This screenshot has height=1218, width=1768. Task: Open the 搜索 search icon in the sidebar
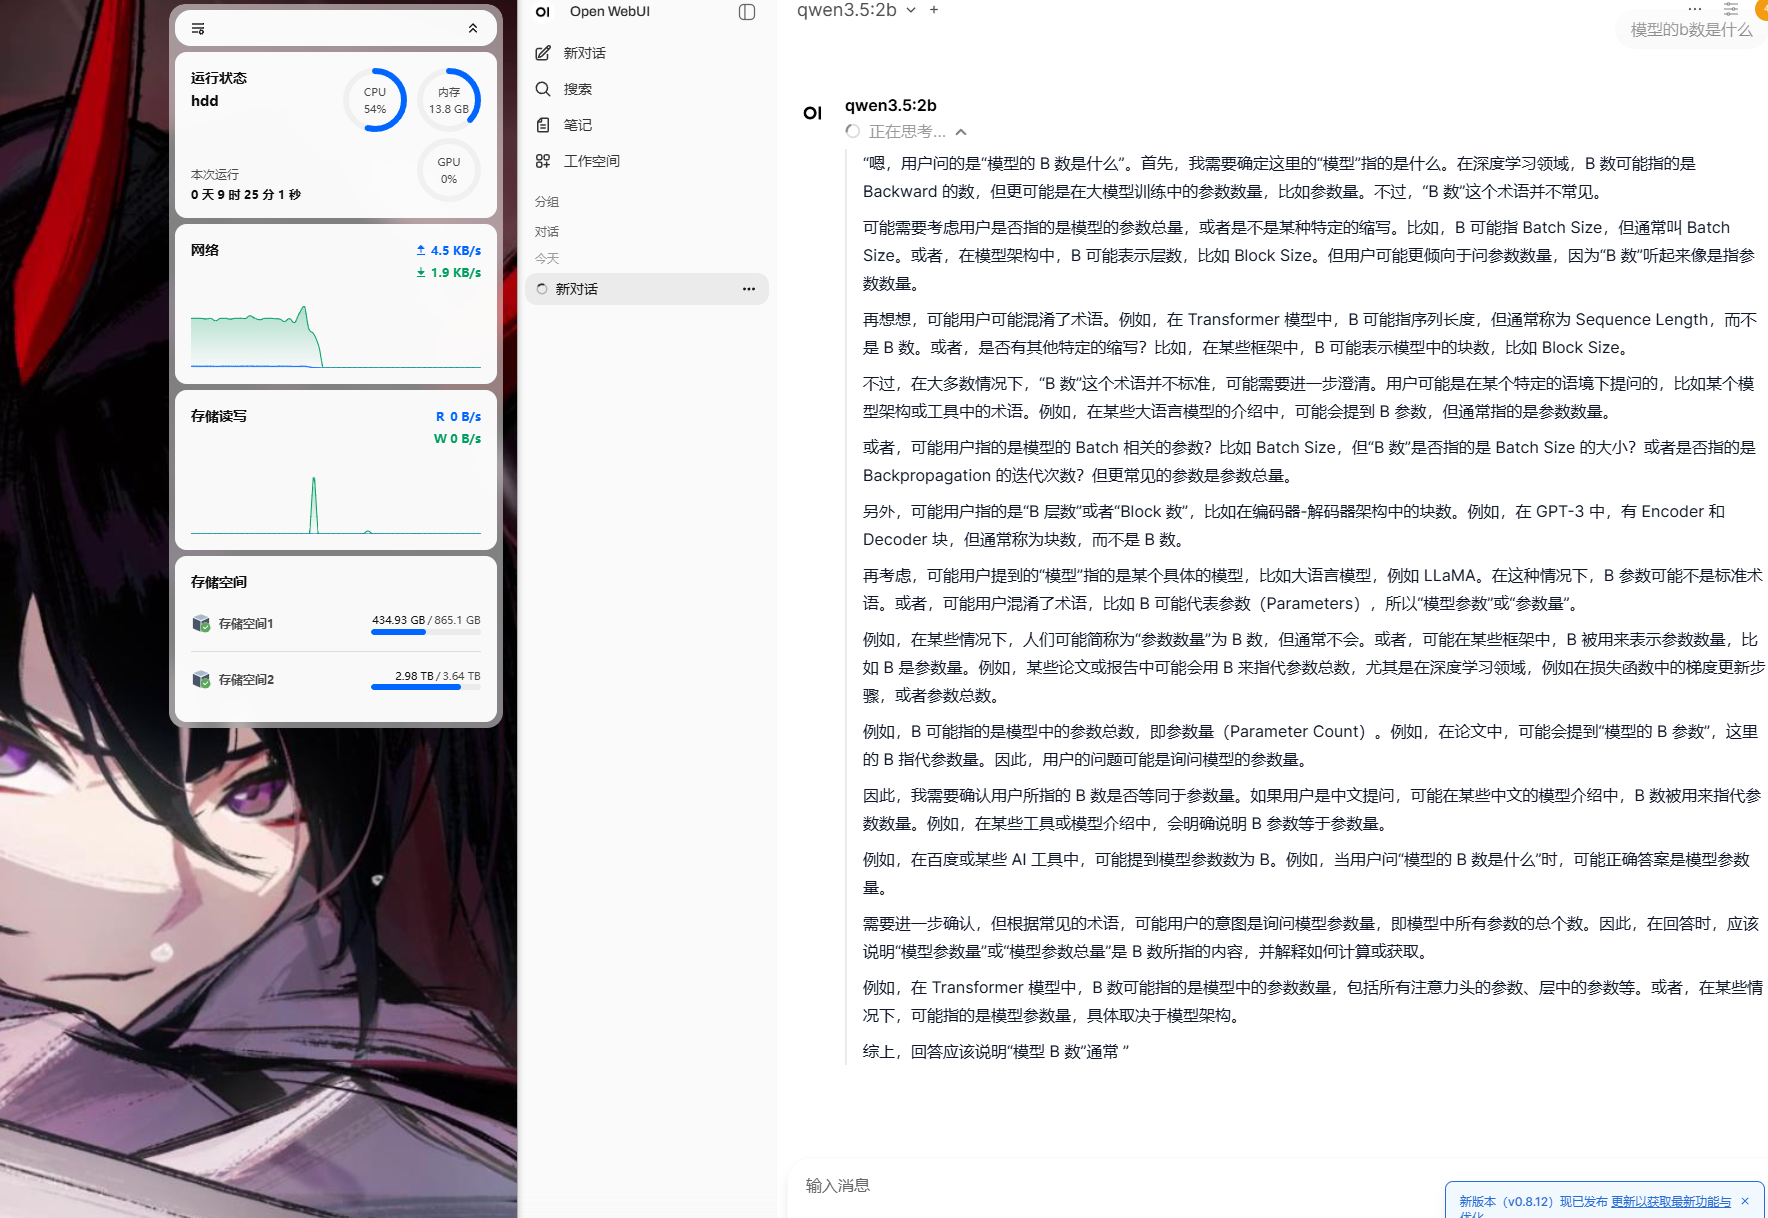(x=543, y=88)
